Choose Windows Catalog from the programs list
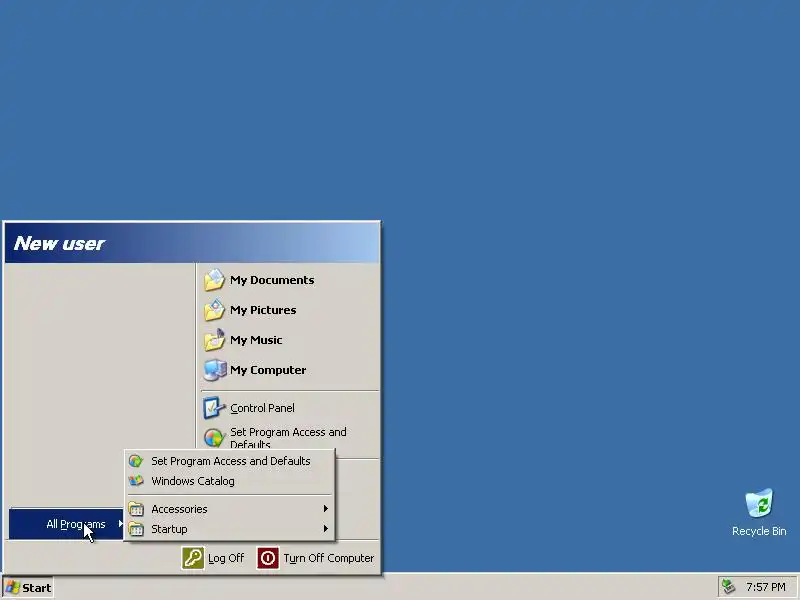Viewport: 800px width, 600px height. click(x=230, y=481)
